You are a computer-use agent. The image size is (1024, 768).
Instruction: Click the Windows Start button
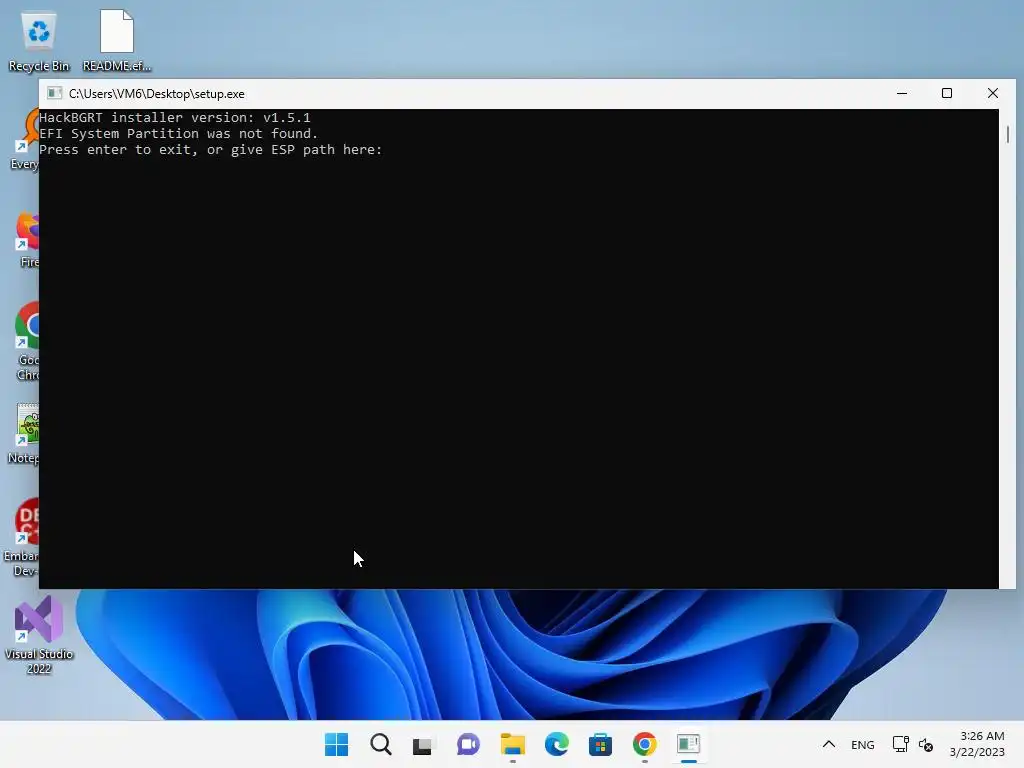coord(336,744)
